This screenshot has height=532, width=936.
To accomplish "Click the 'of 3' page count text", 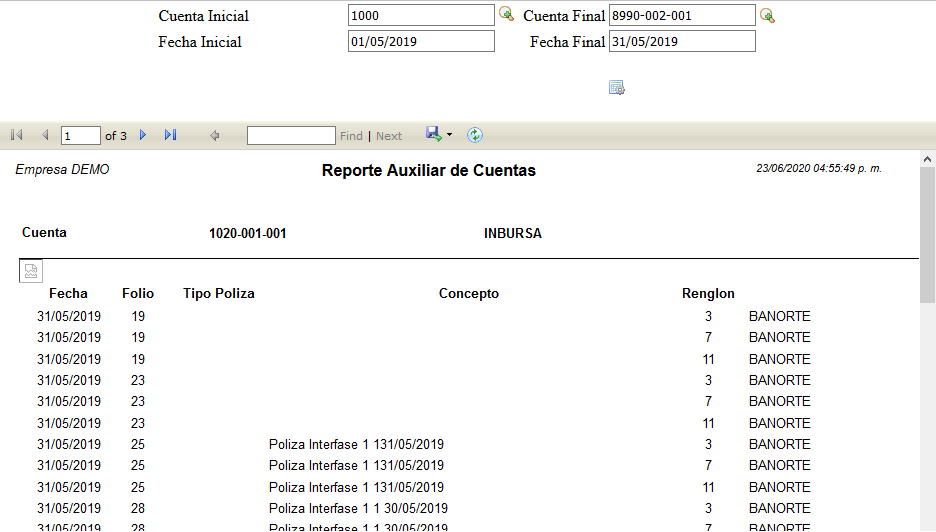I will coord(116,136).
